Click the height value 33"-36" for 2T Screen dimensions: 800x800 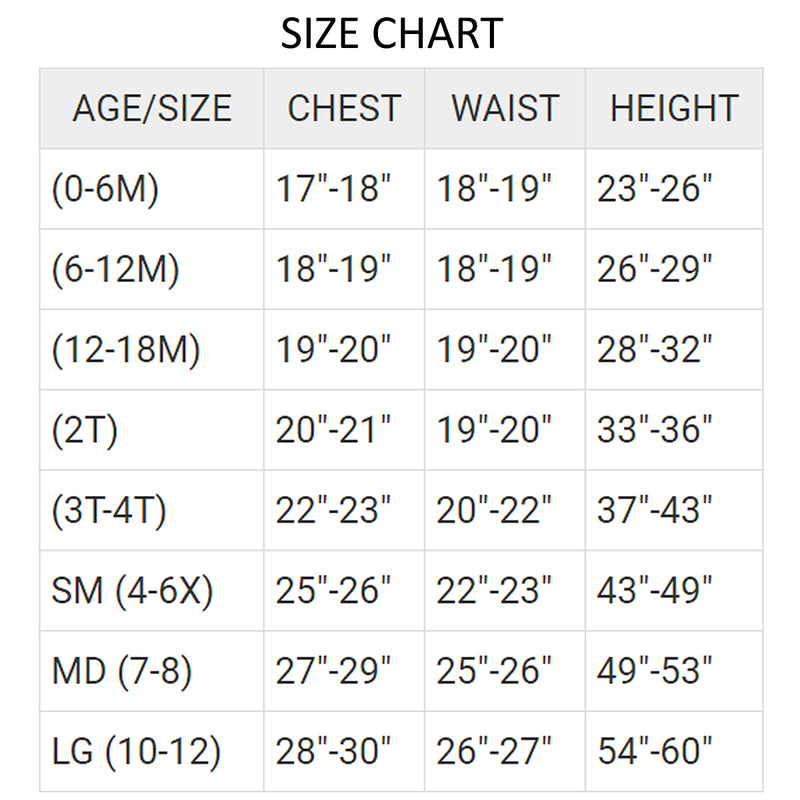(655, 430)
